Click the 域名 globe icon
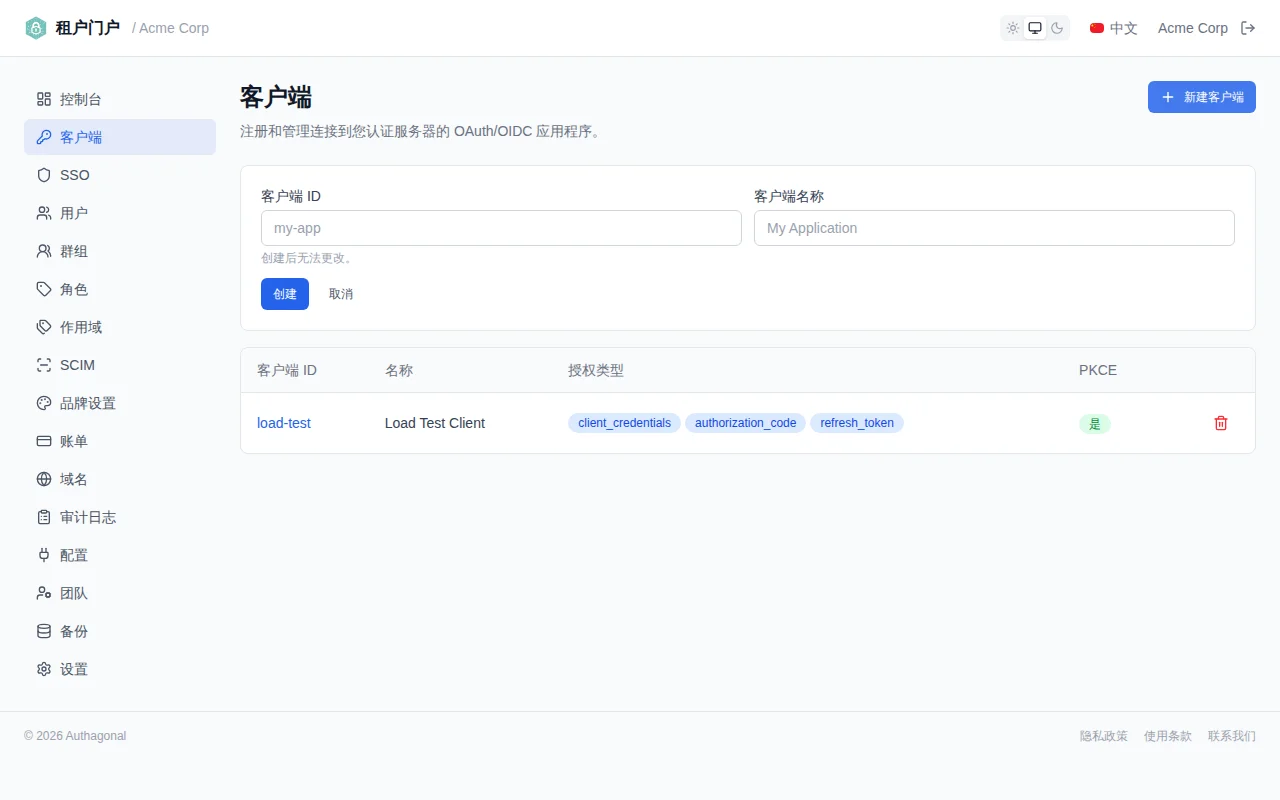1280x800 pixels. point(44,479)
